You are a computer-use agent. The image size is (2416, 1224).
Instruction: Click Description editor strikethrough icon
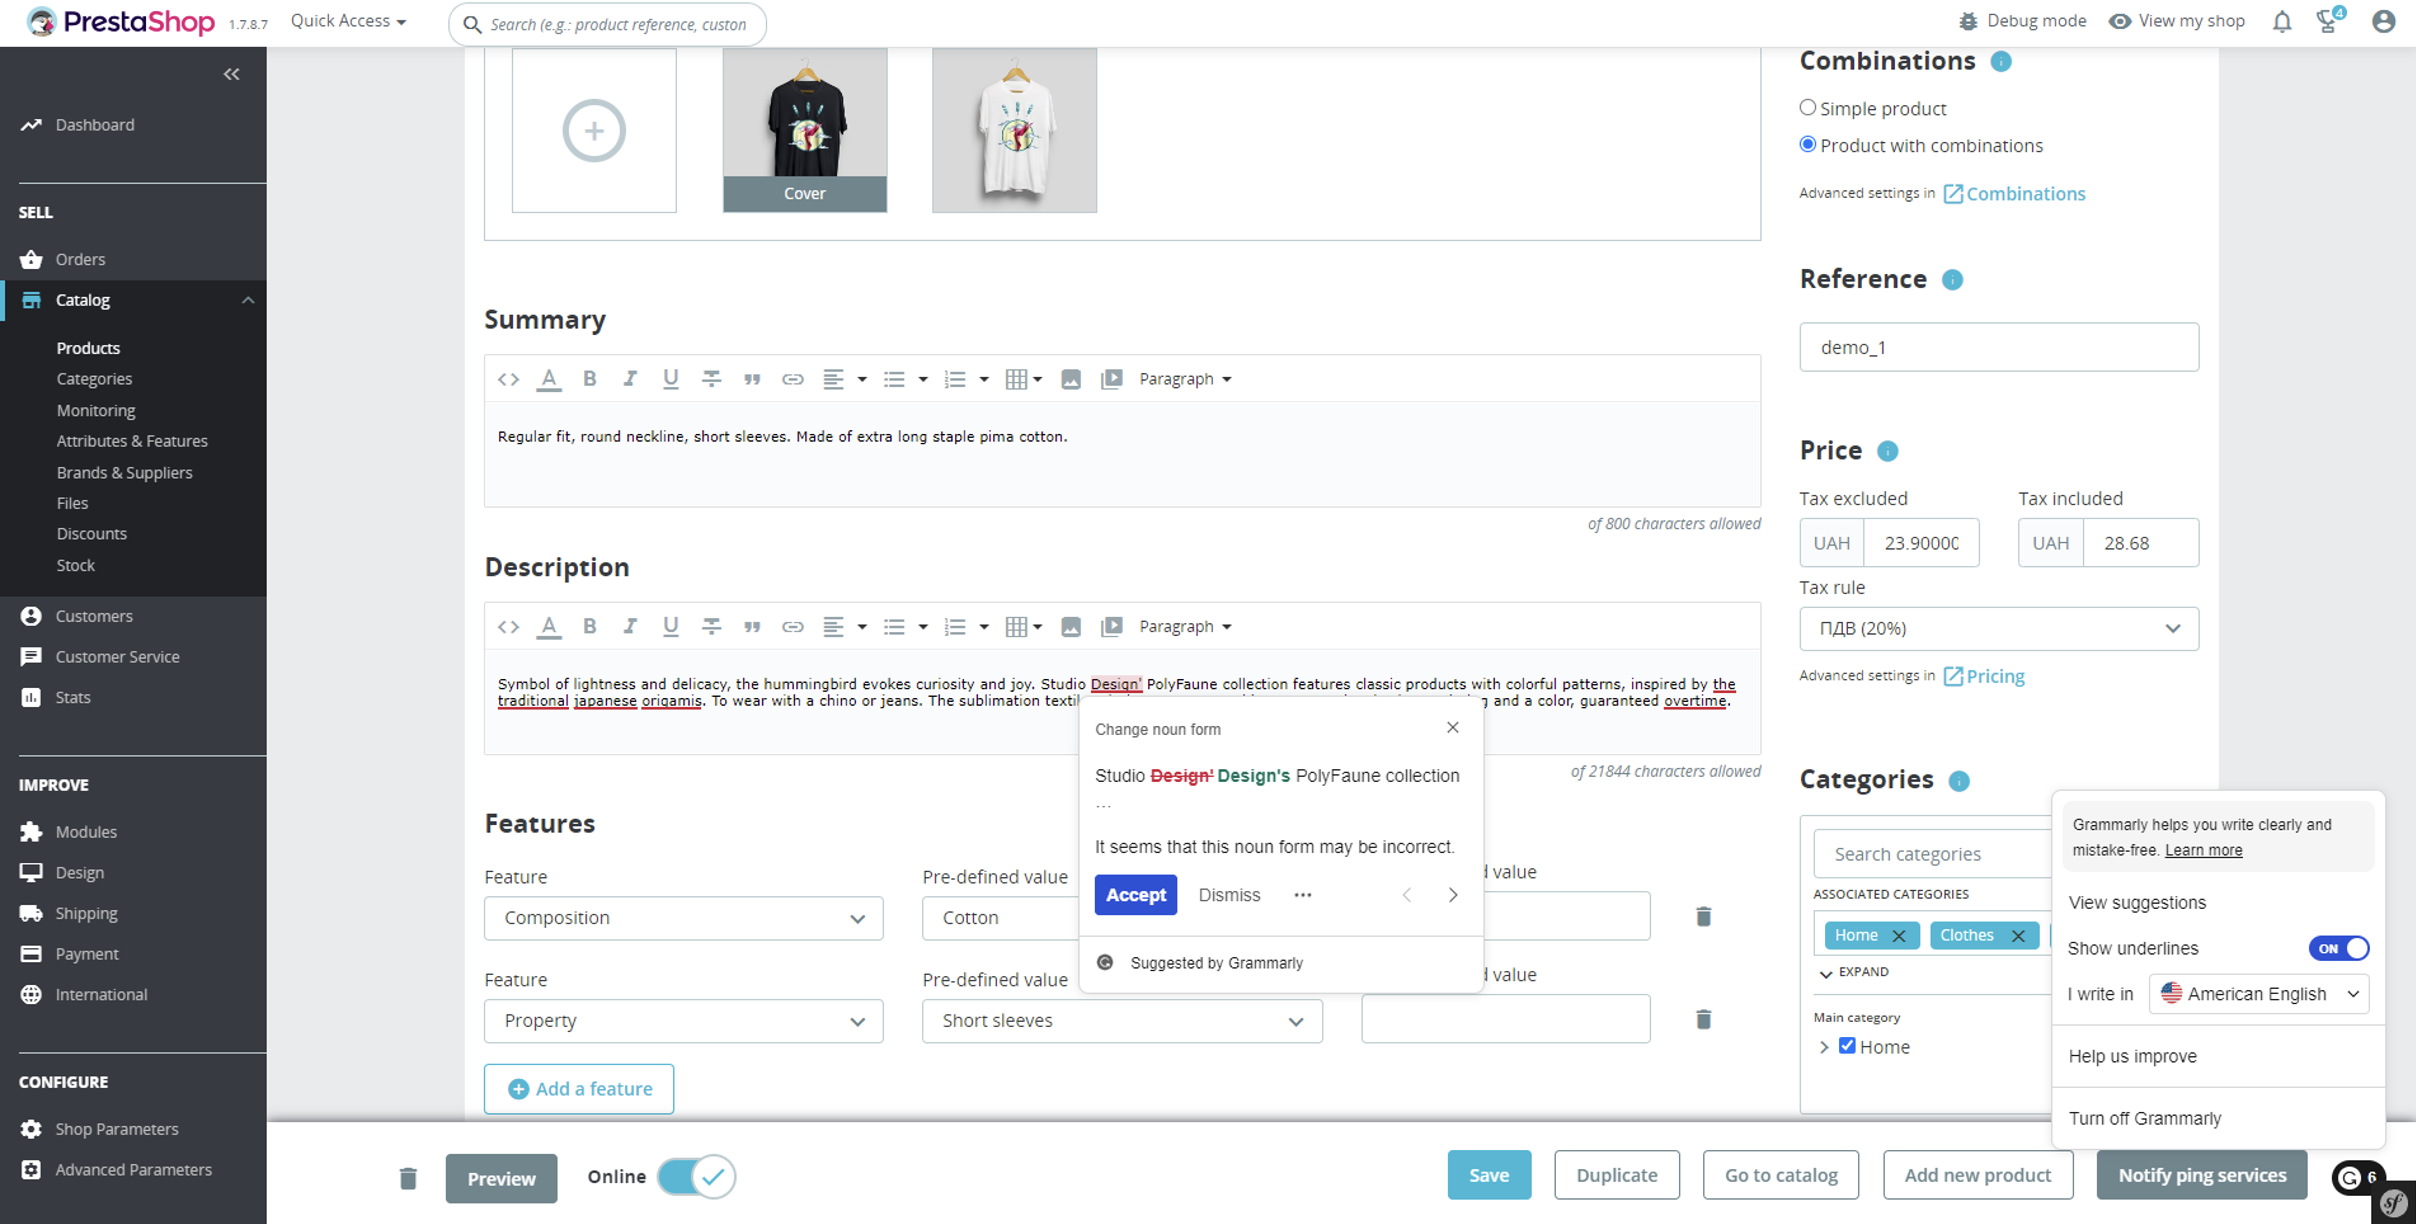tap(711, 627)
